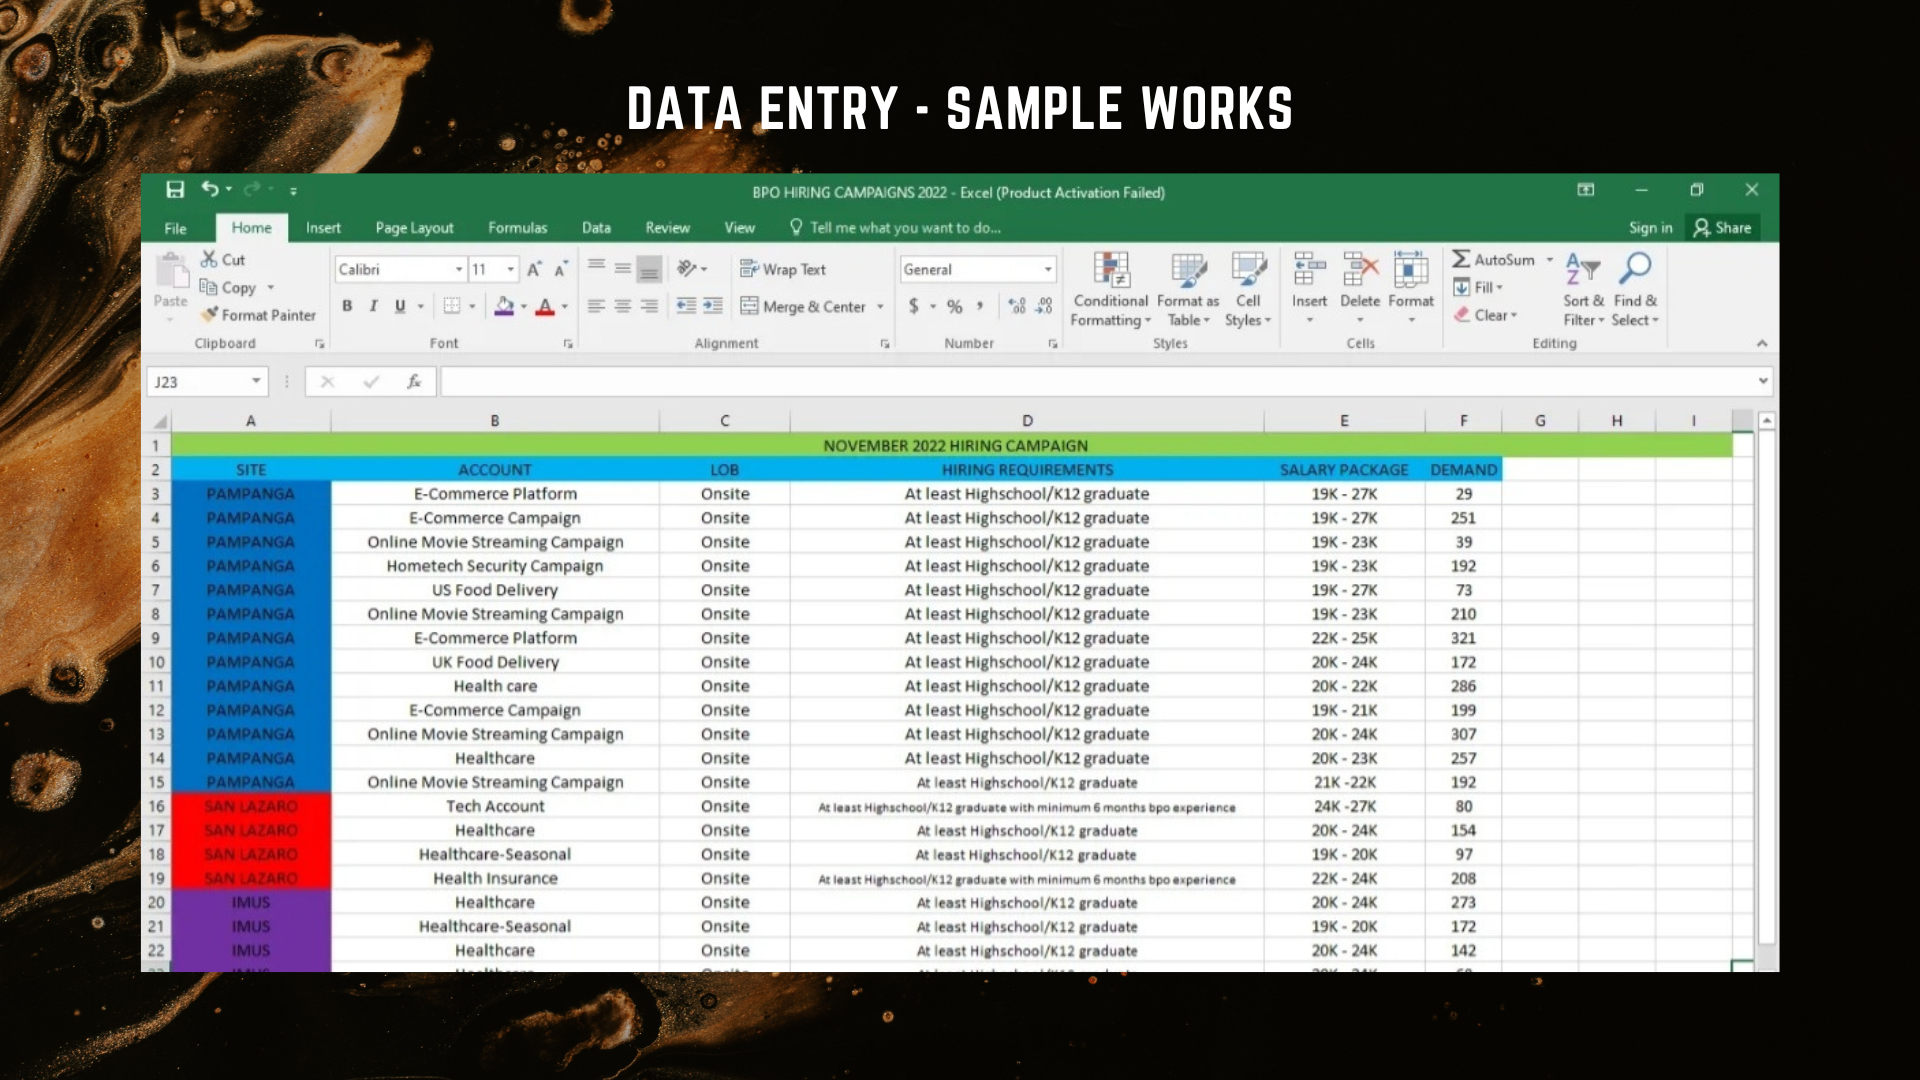Switch to the Review tab
The width and height of the screenshot is (1920, 1080).
pos(667,228)
